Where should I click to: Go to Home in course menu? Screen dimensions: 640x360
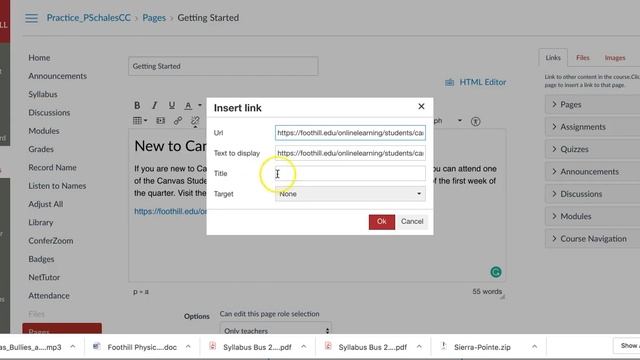pos(39,58)
